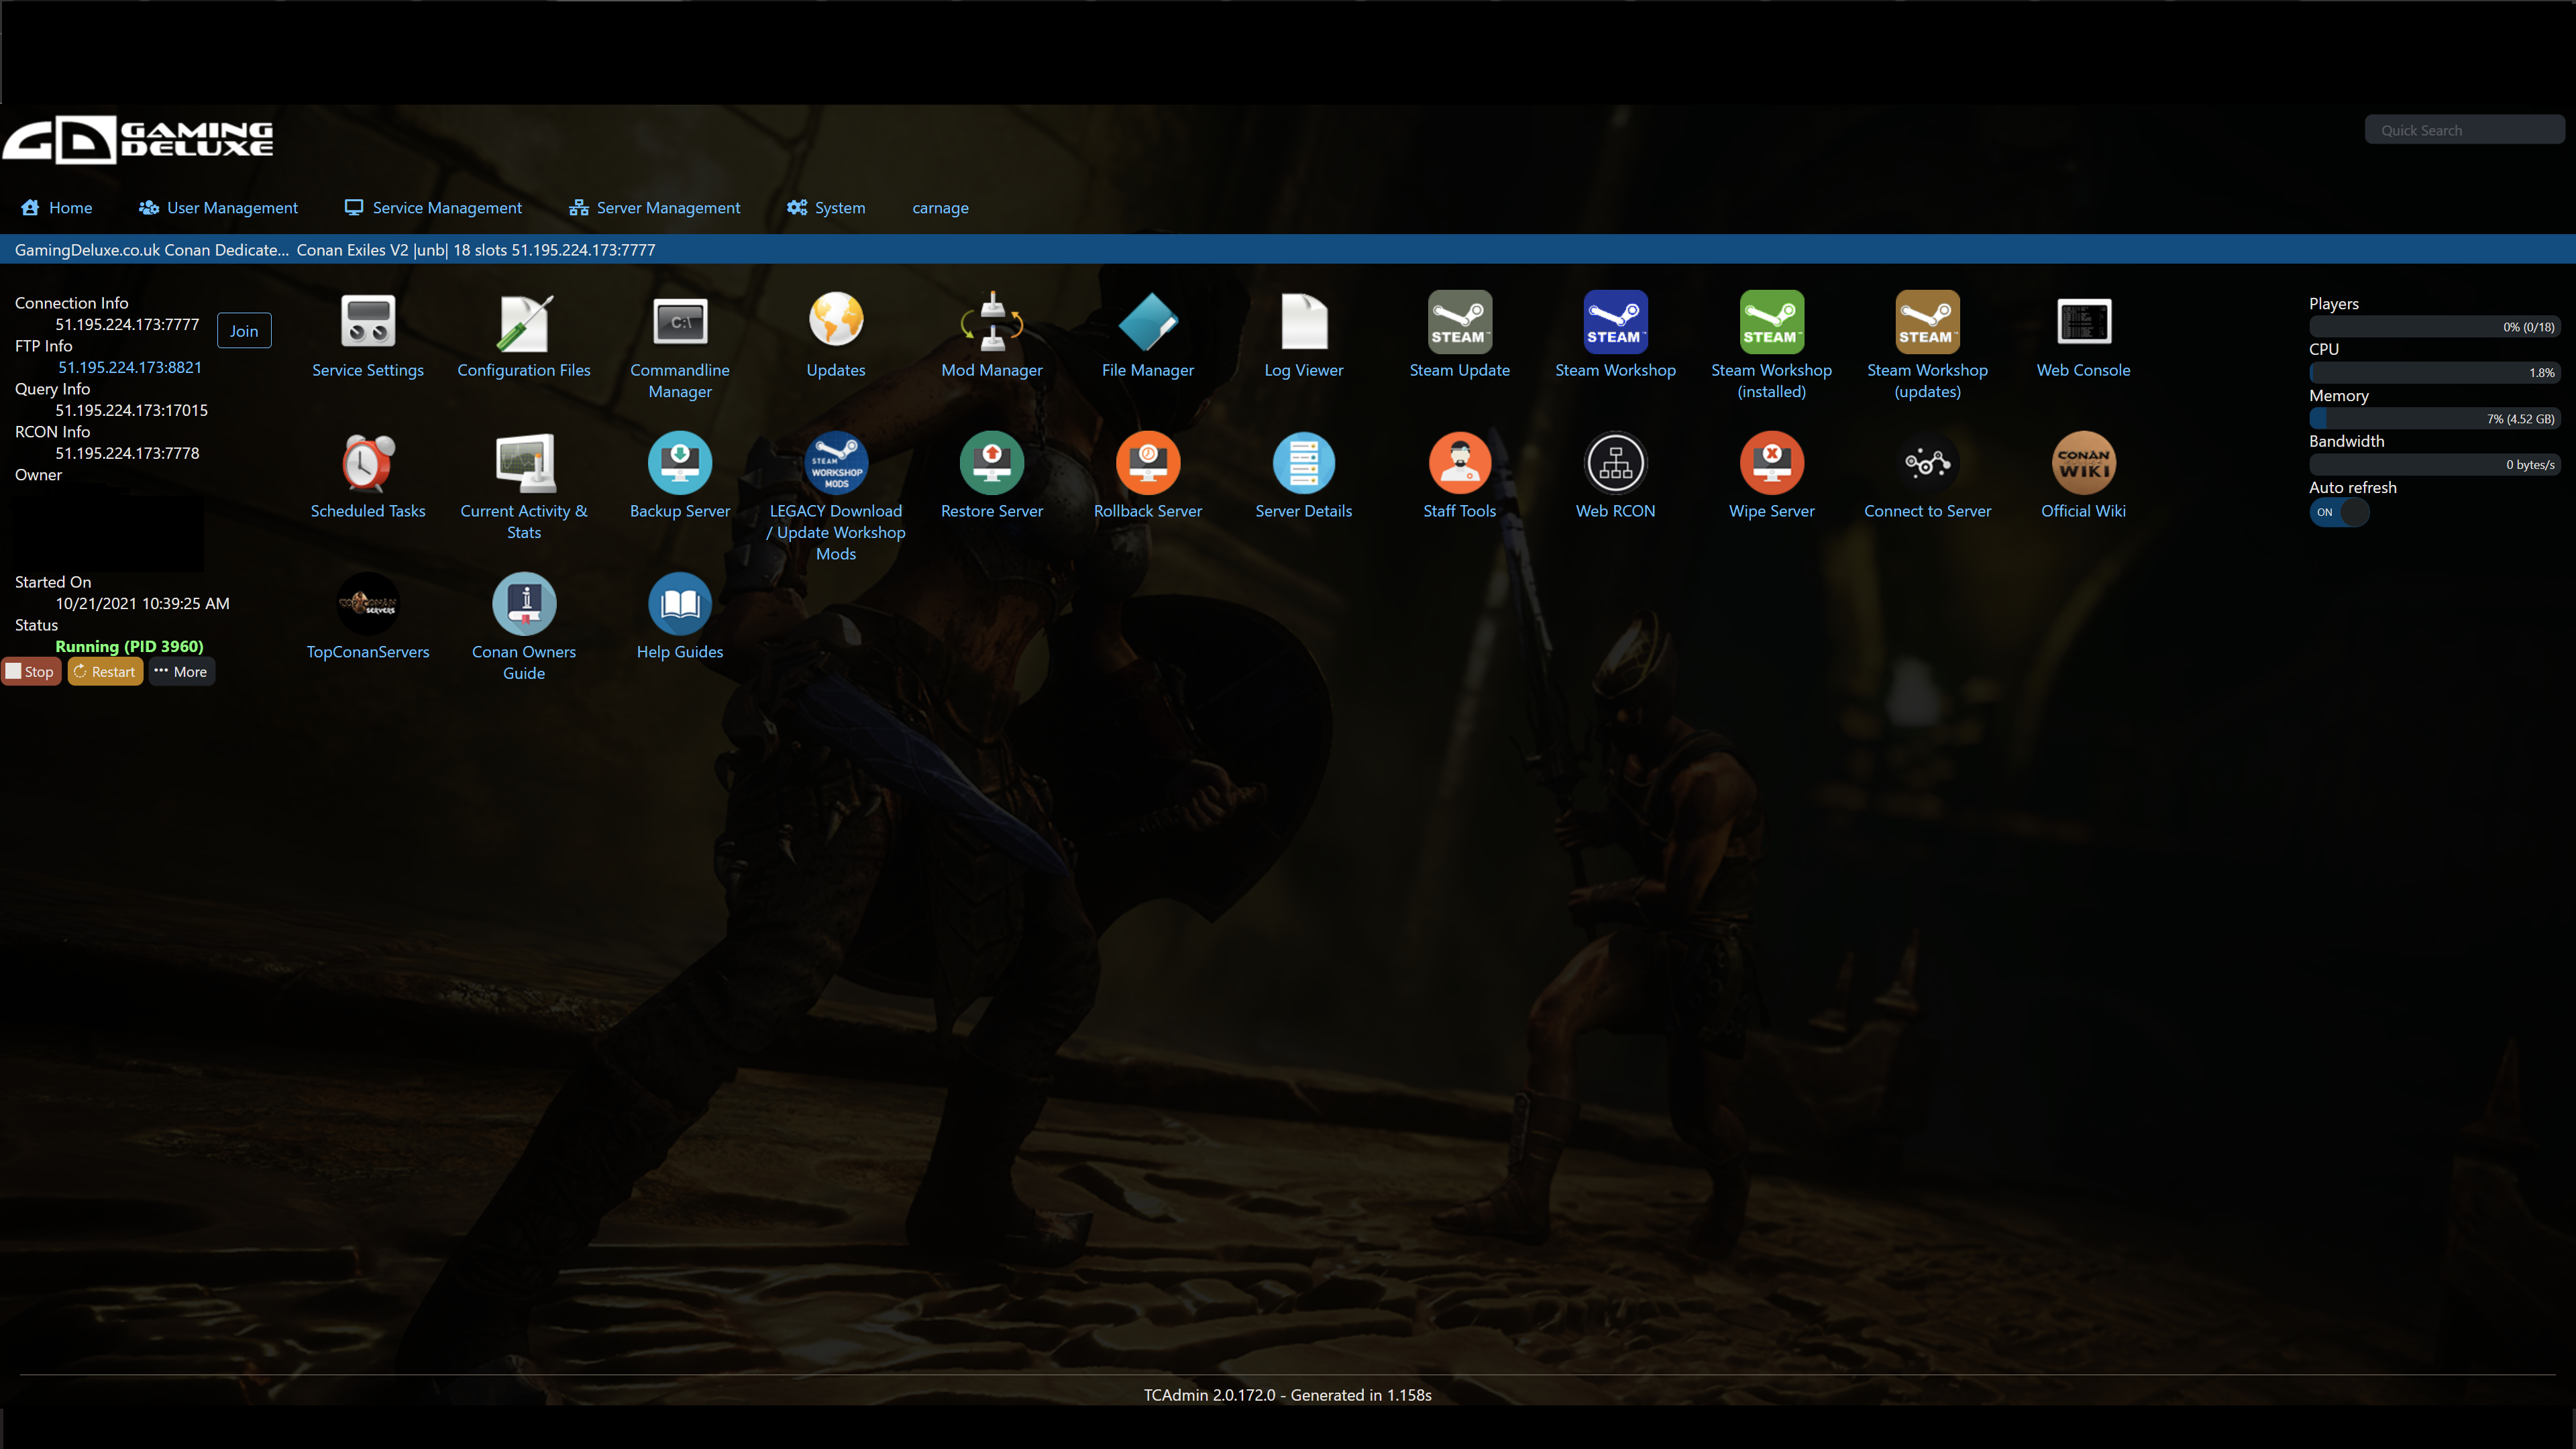Open Configuration Files

524,322
